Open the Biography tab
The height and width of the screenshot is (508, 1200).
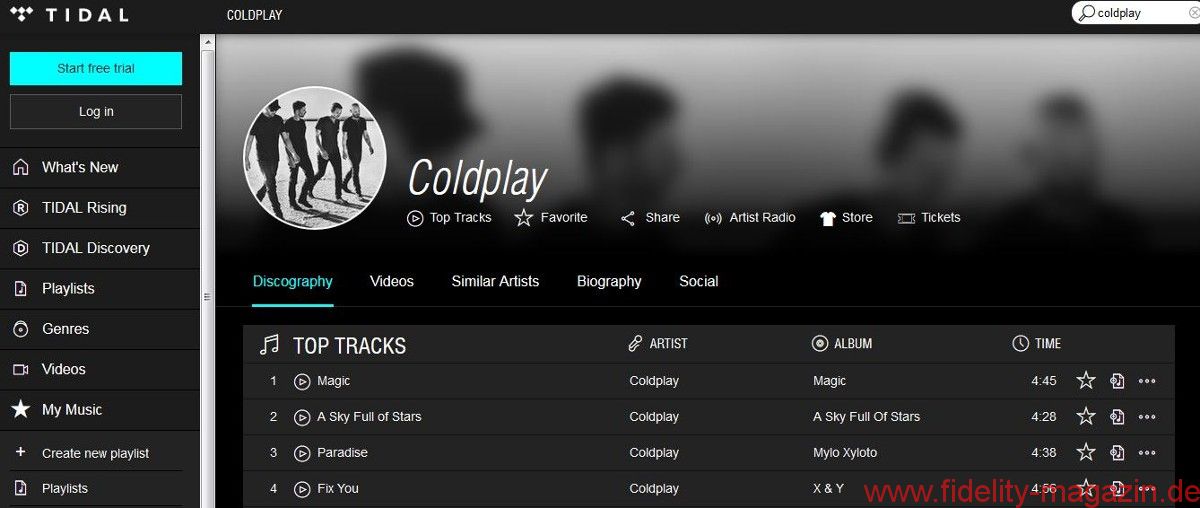[609, 281]
